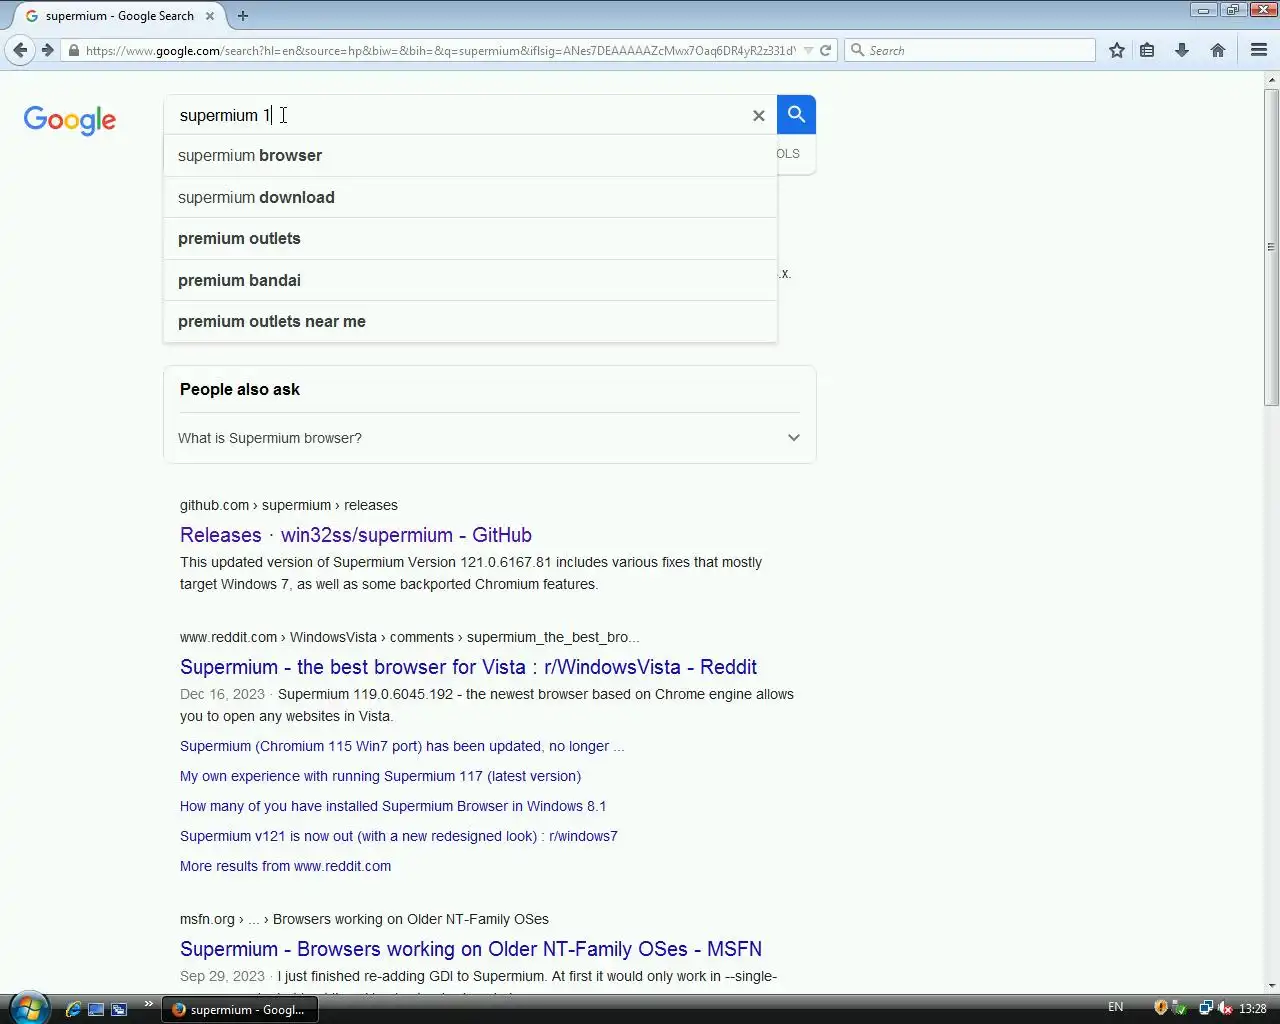Open More results from www.reddit.com
1280x1024 pixels.
pyautogui.click(x=285, y=866)
